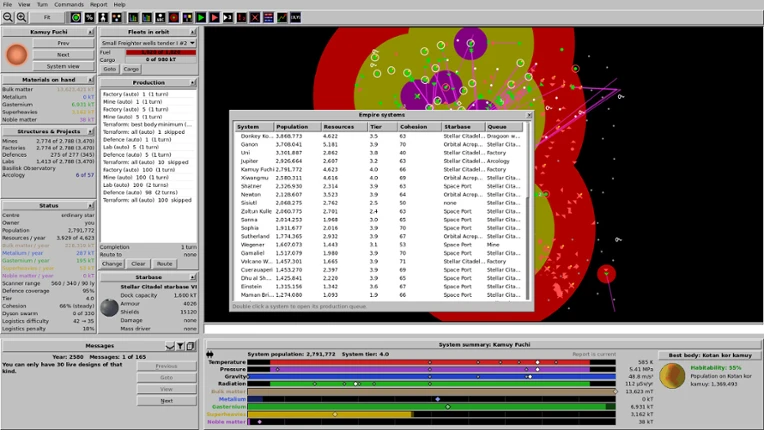Screen dimensions: 764x430
Task: Click the red play arrow icon
Action: (214, 18)
